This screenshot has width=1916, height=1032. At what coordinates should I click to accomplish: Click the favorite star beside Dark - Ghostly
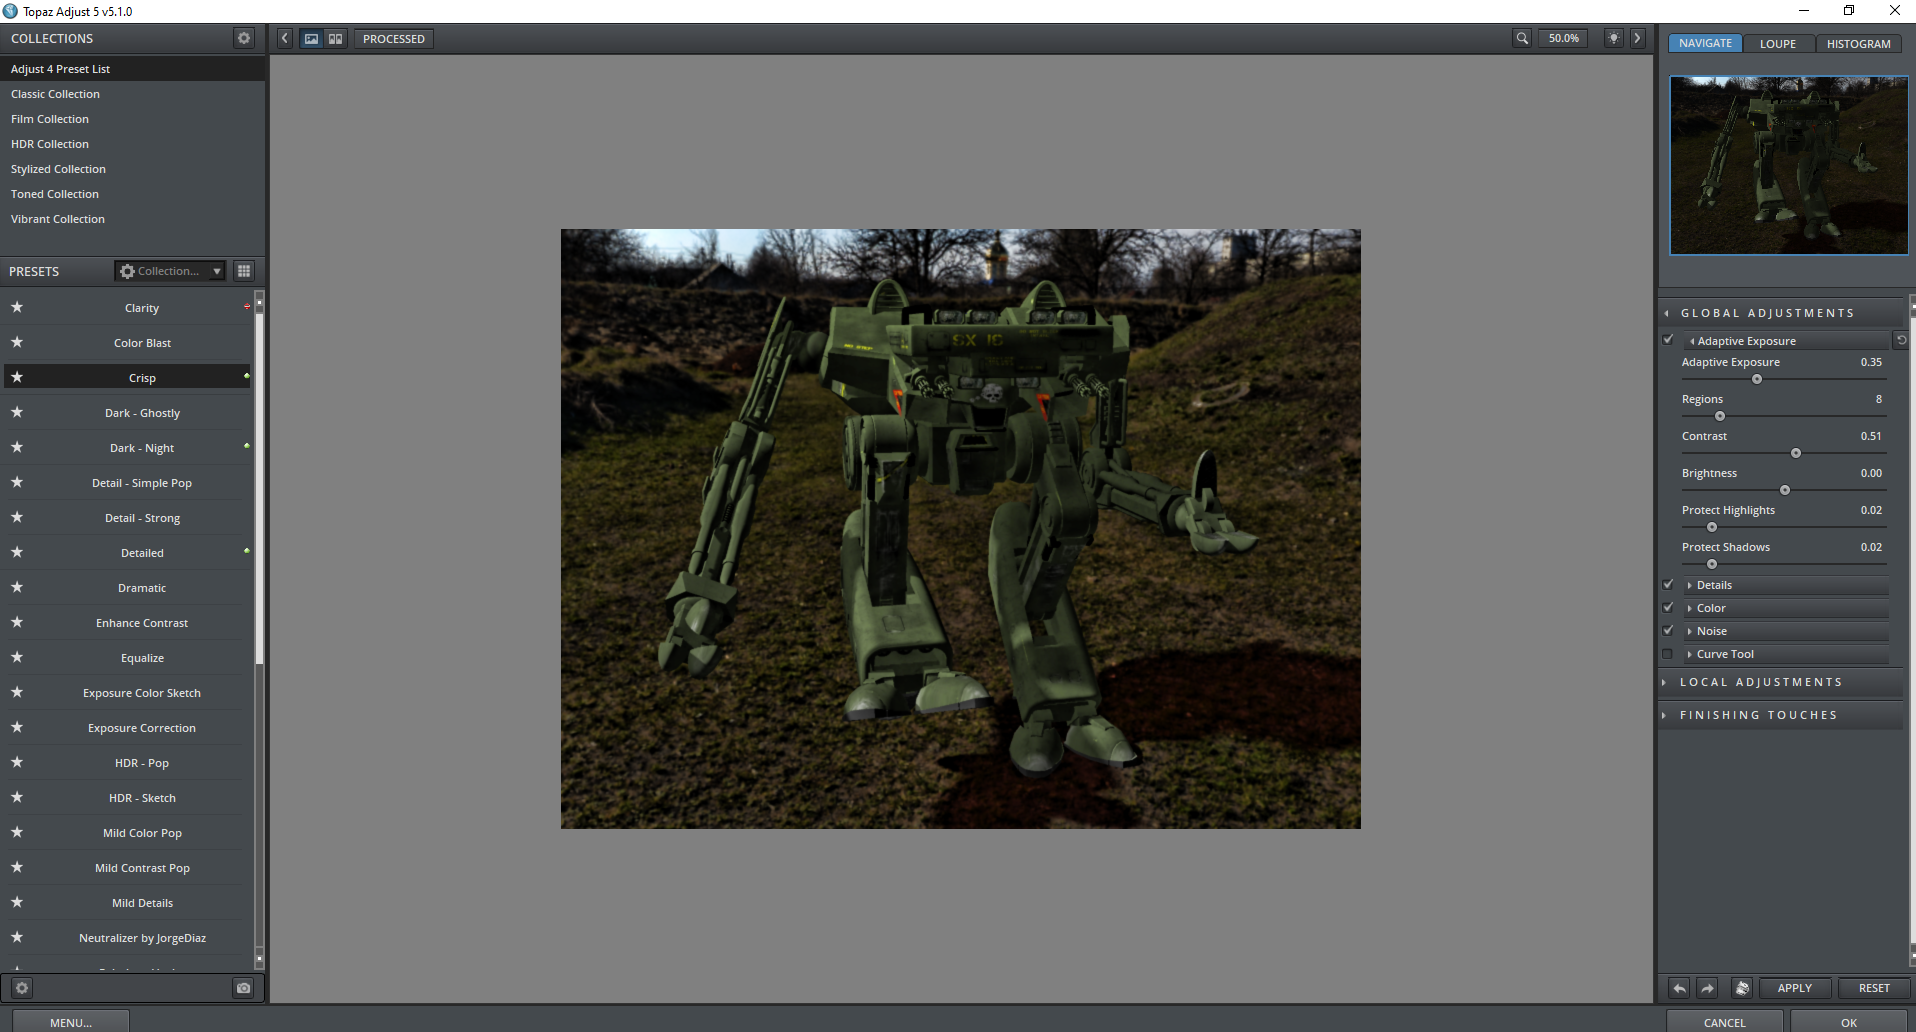(17, 412)
